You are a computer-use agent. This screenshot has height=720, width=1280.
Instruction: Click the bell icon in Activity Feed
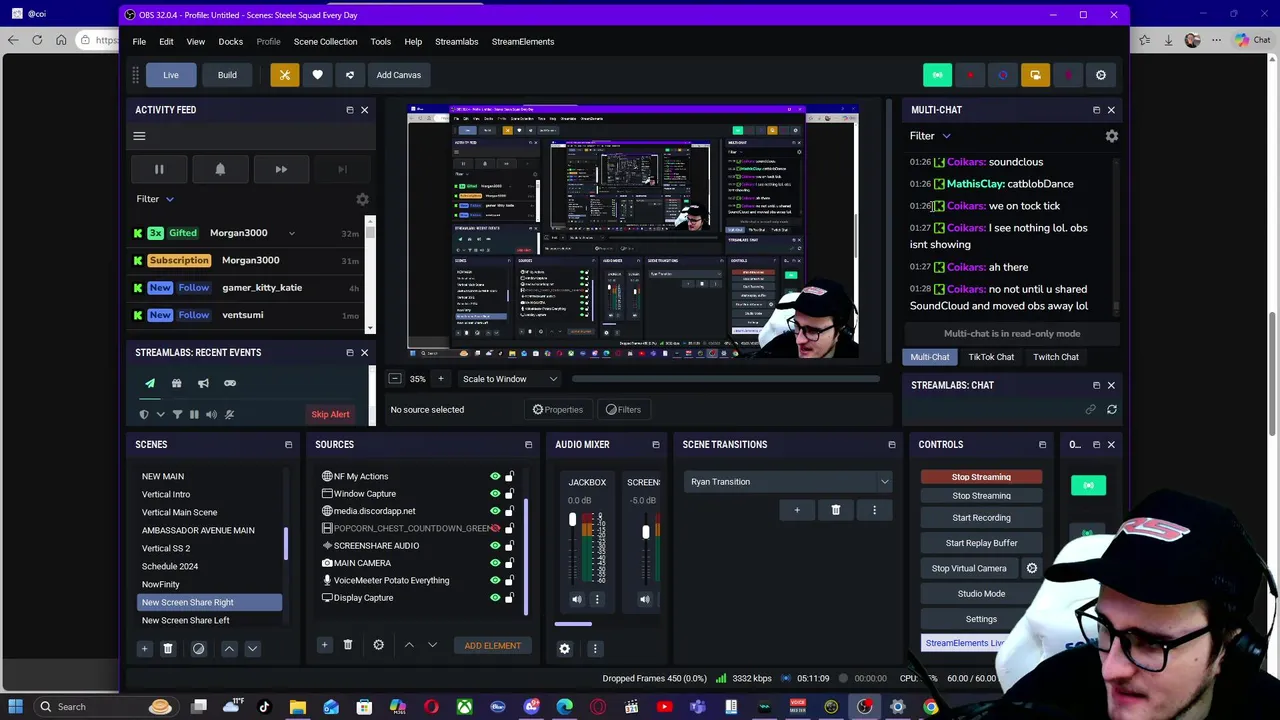click(x=220, y=169)
